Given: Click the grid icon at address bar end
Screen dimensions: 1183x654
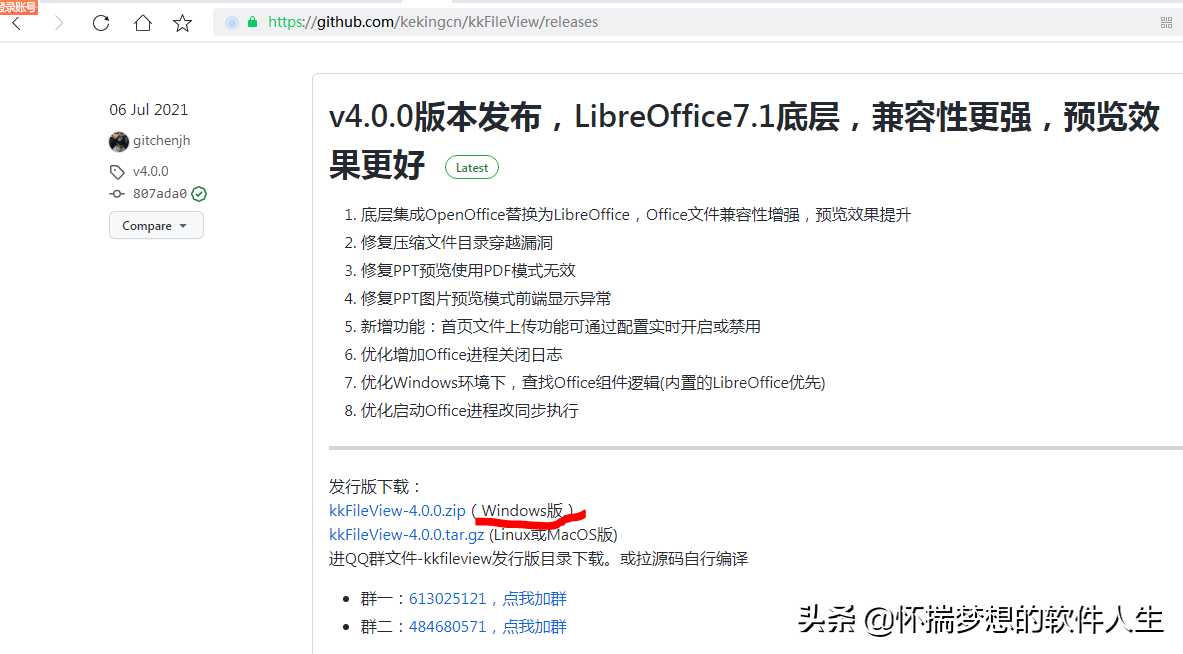Looking at the screenshot, I should [1166, 23].
